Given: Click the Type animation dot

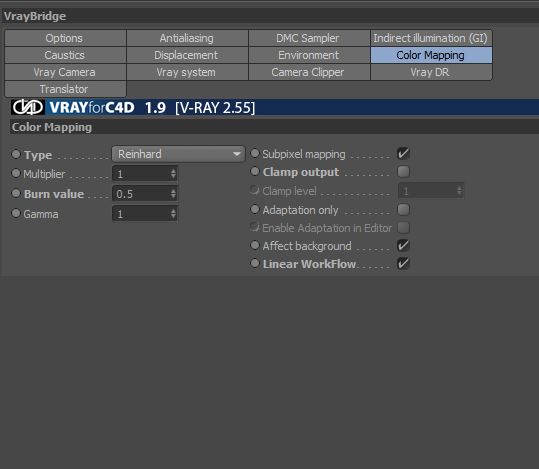Looking at the screenshot, I should [16, 154].
